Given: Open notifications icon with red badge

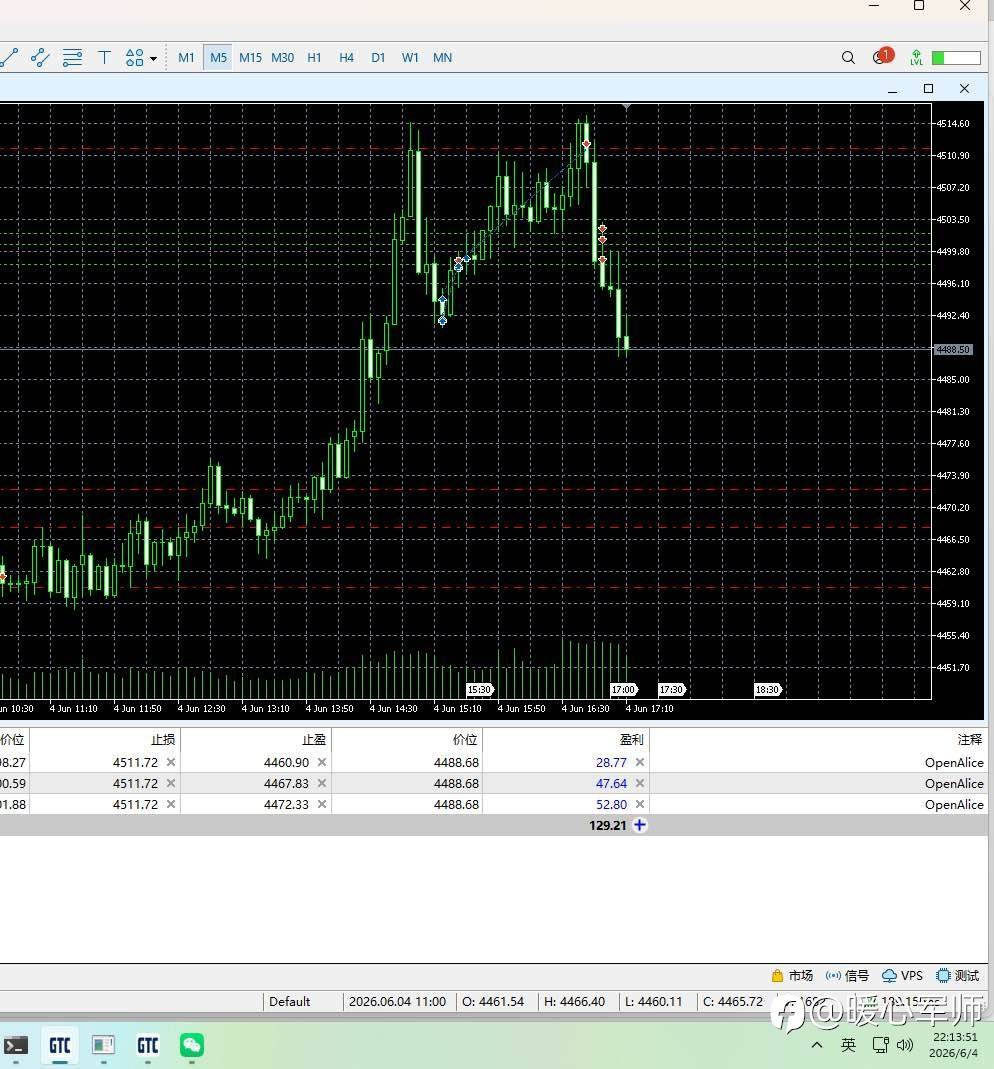Looking at the screenshot, I should click(883, 57).
